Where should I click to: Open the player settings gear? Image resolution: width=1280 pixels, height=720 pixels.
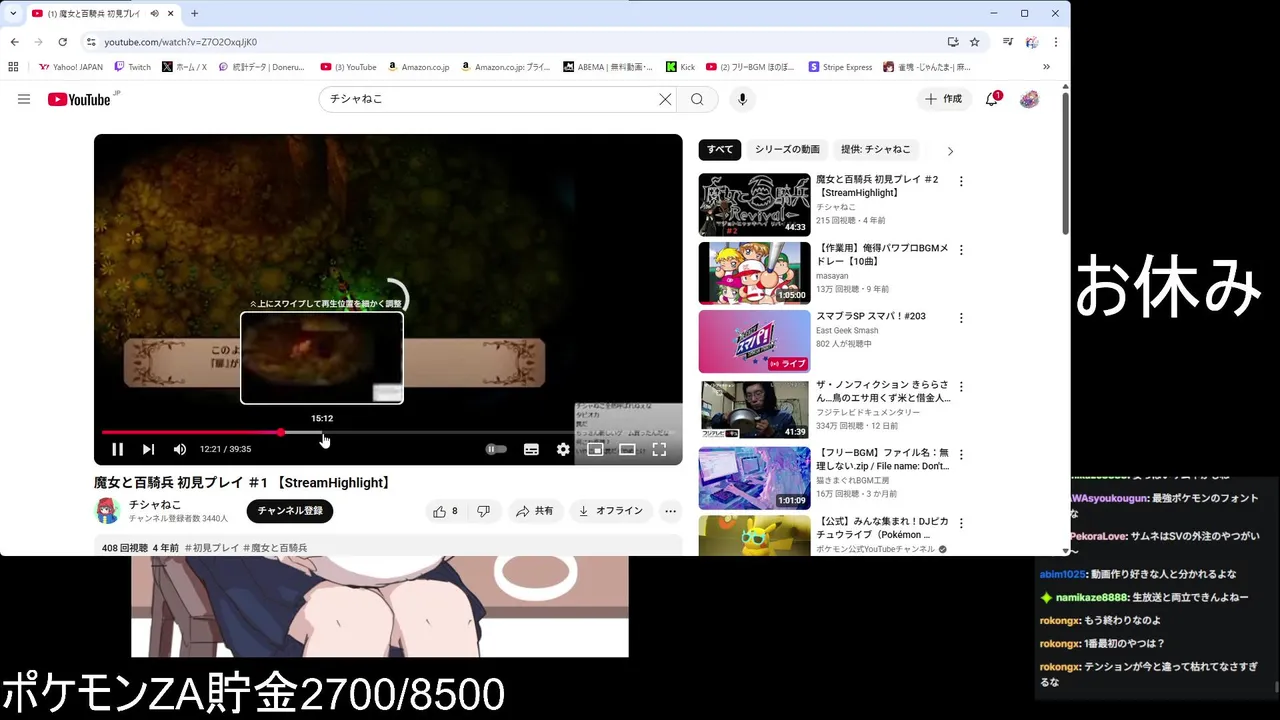point(563,450)
